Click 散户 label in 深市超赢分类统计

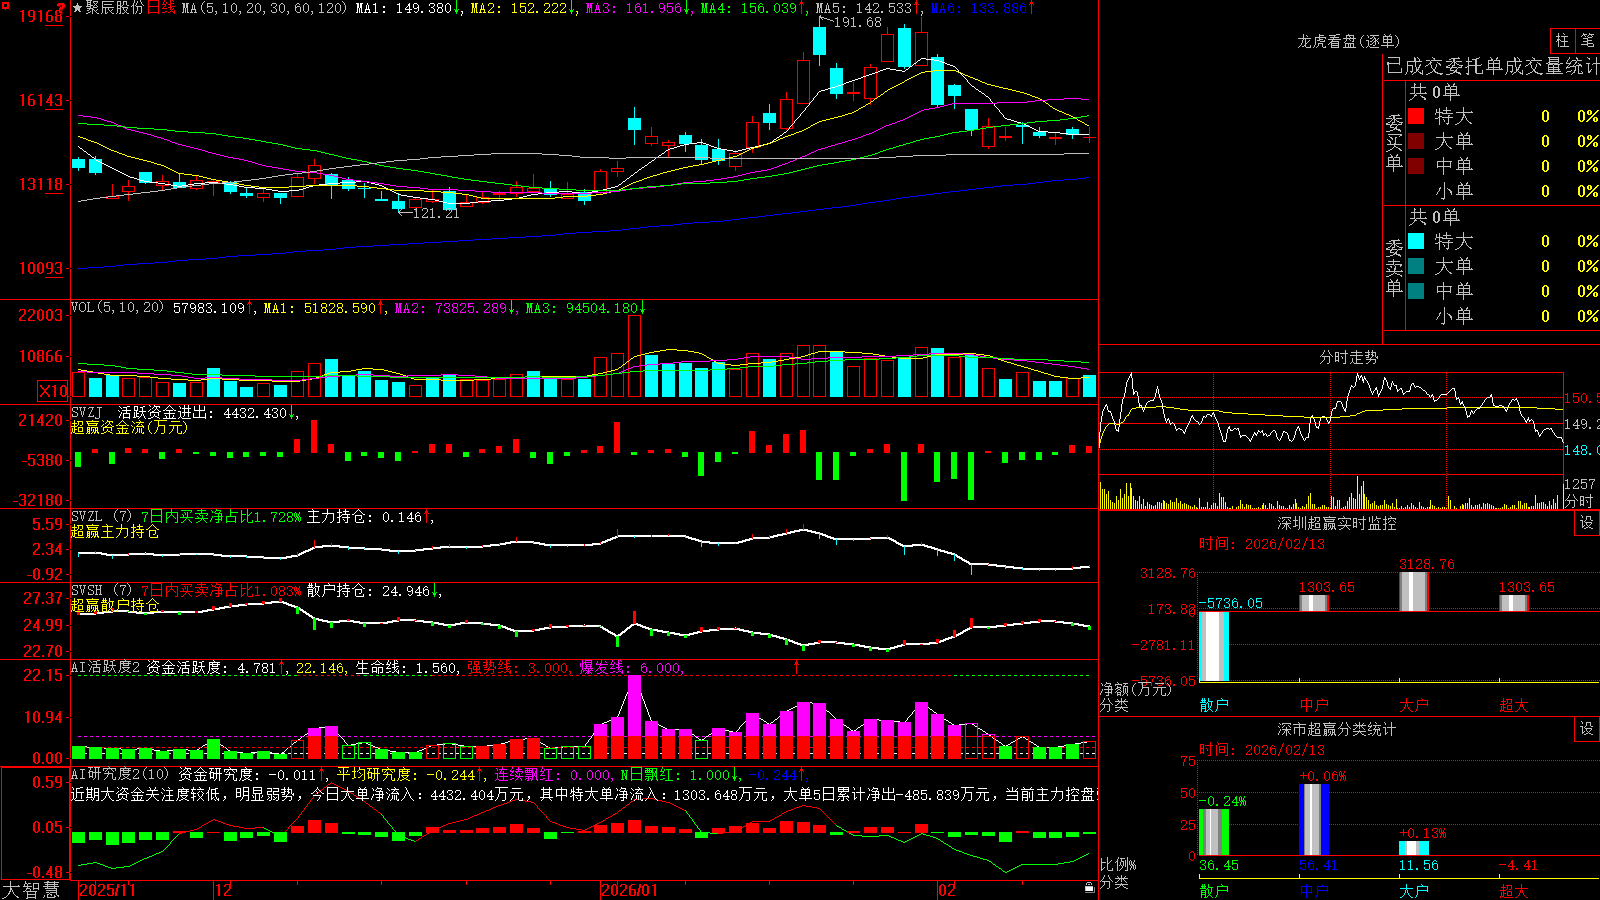pos(1214,890)
